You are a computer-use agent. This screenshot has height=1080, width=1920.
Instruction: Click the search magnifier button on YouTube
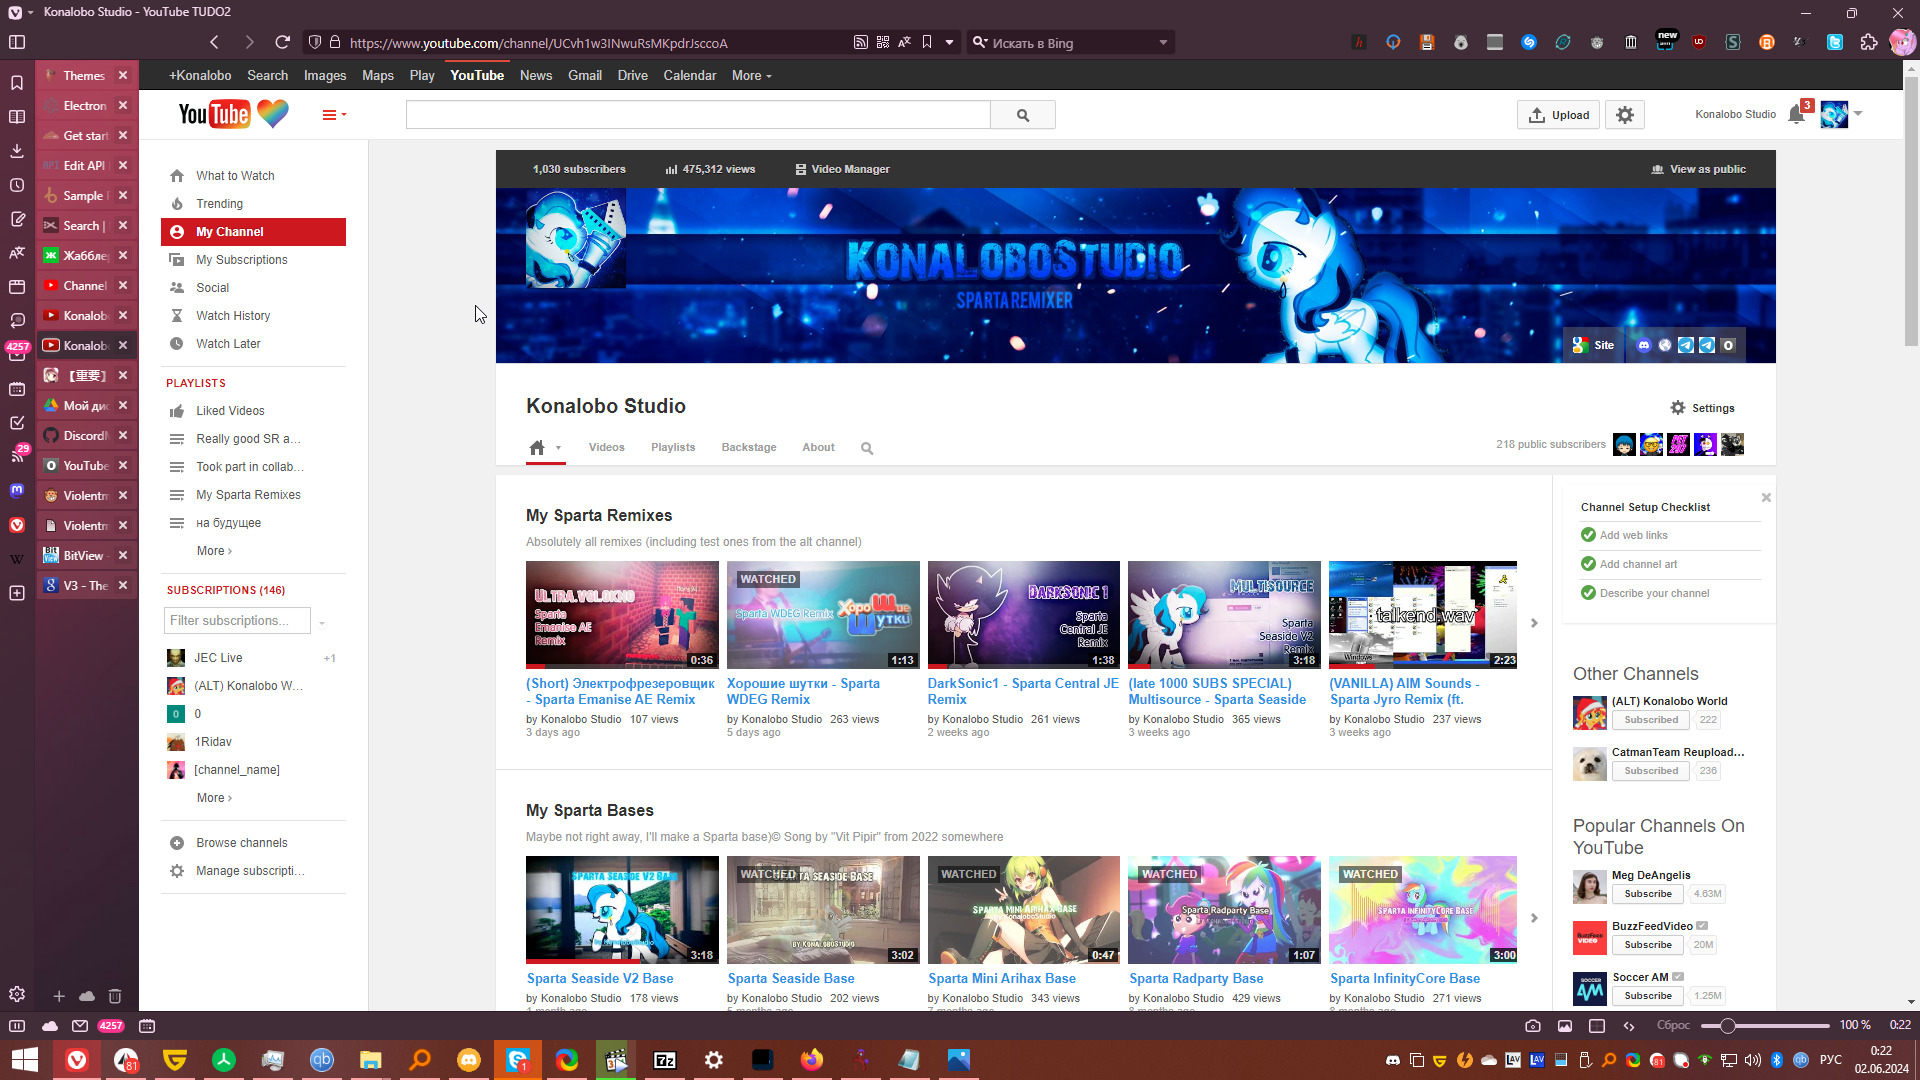(x=1022, y=115)
